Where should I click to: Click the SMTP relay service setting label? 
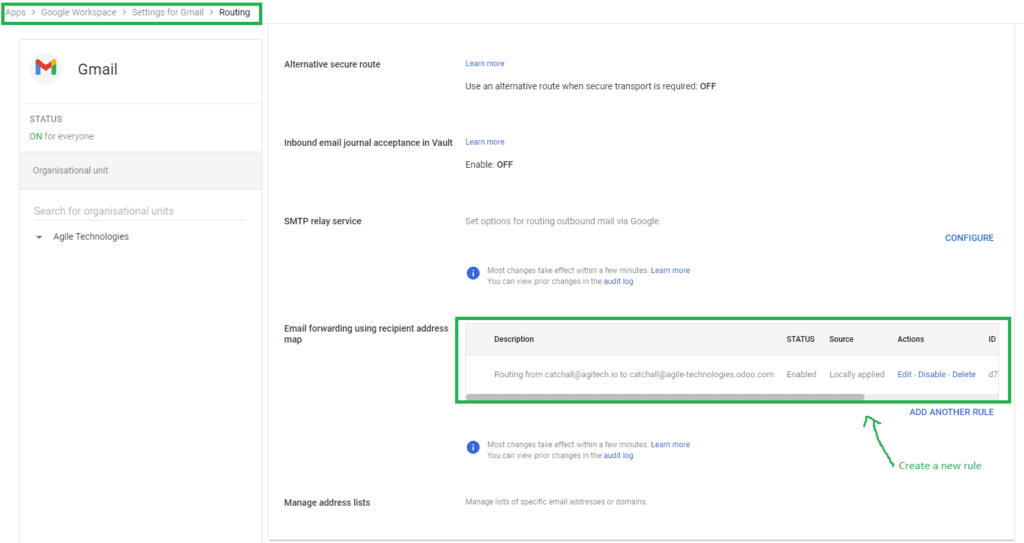323,221
